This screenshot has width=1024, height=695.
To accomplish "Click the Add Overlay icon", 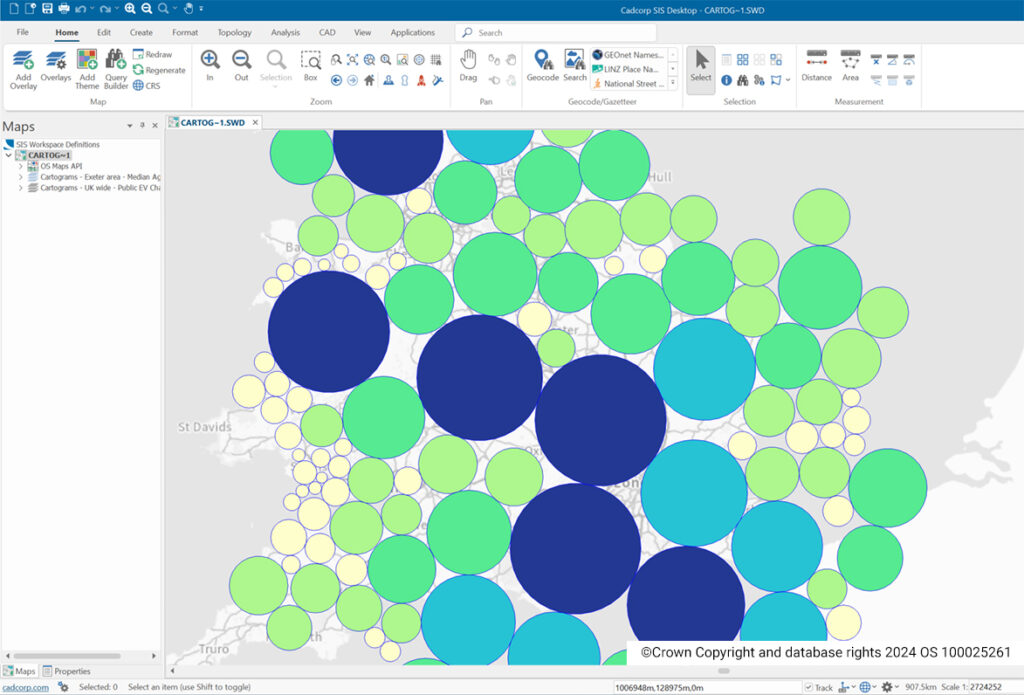I will pos(23,60).
